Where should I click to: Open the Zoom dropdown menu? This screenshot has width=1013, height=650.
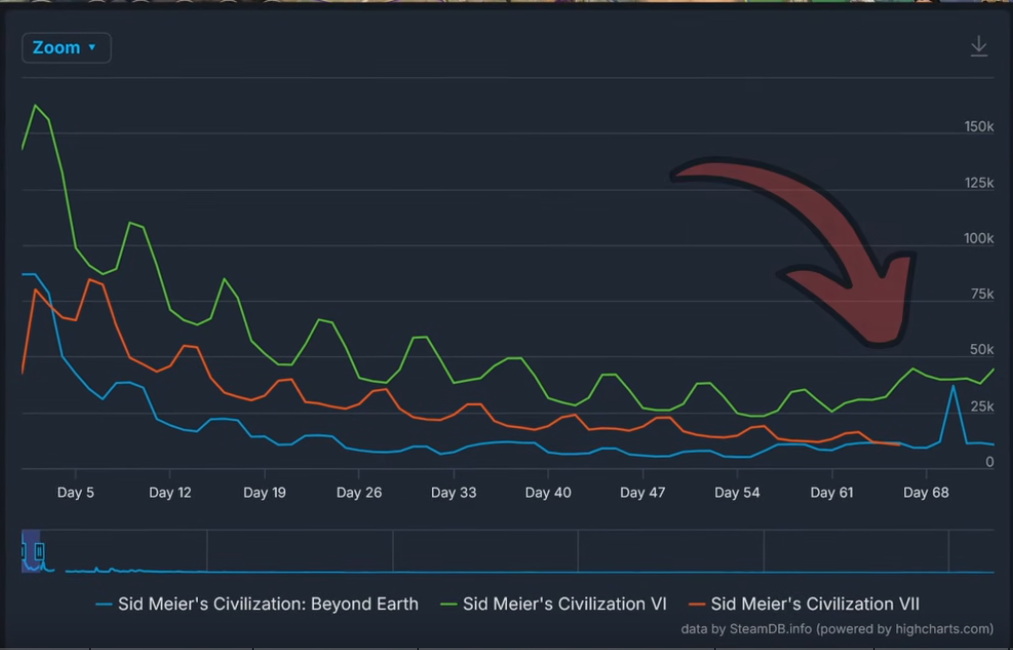(x=66, y=48)
